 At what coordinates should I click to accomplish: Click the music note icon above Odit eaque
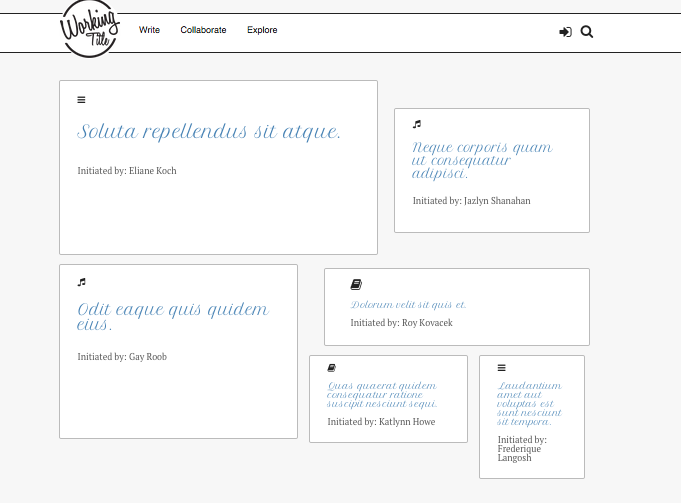pyautogui.click(x=82, y=282)
